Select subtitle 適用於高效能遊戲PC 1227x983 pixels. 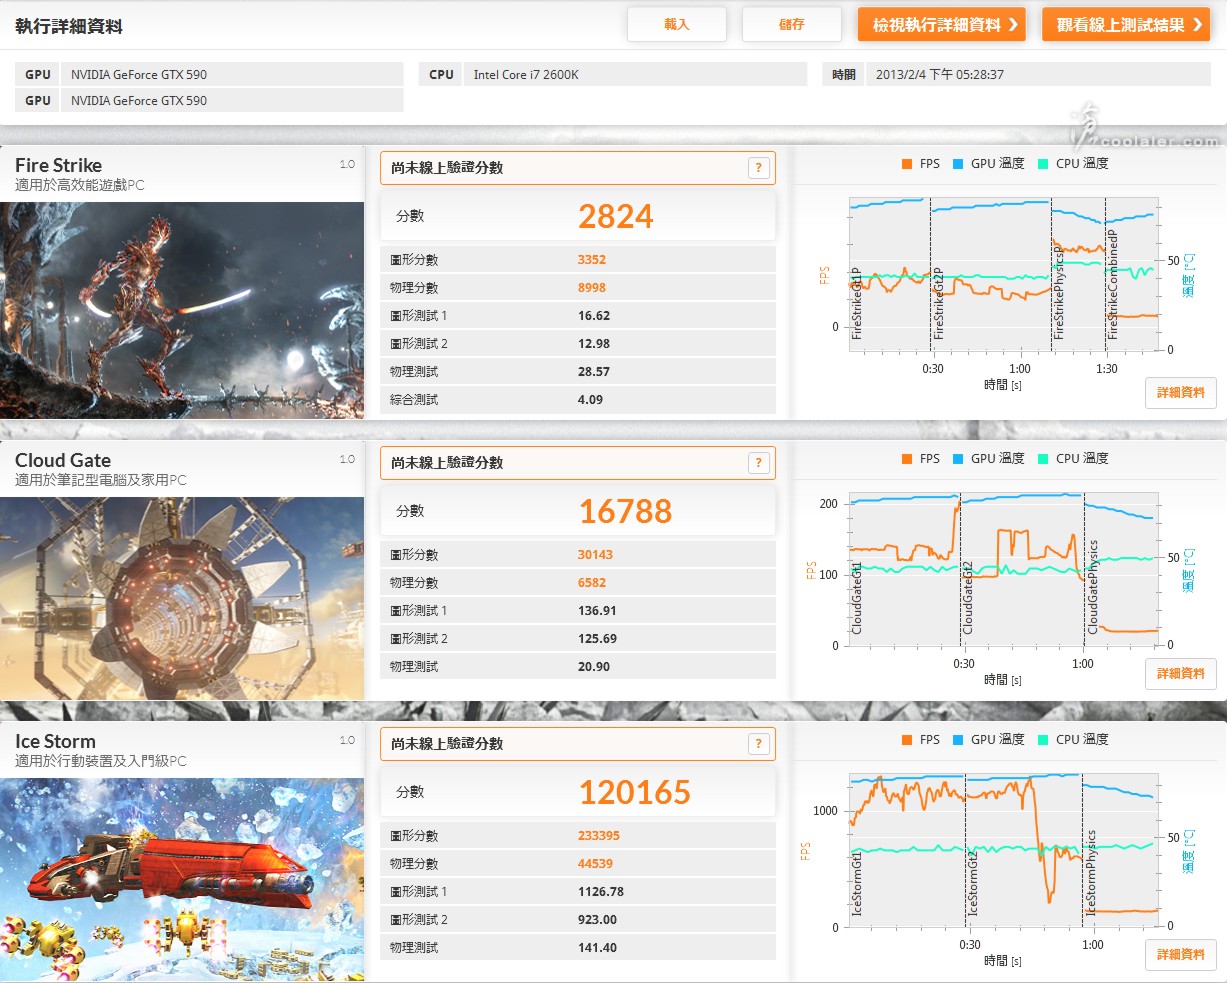click(x=80, y=185)
